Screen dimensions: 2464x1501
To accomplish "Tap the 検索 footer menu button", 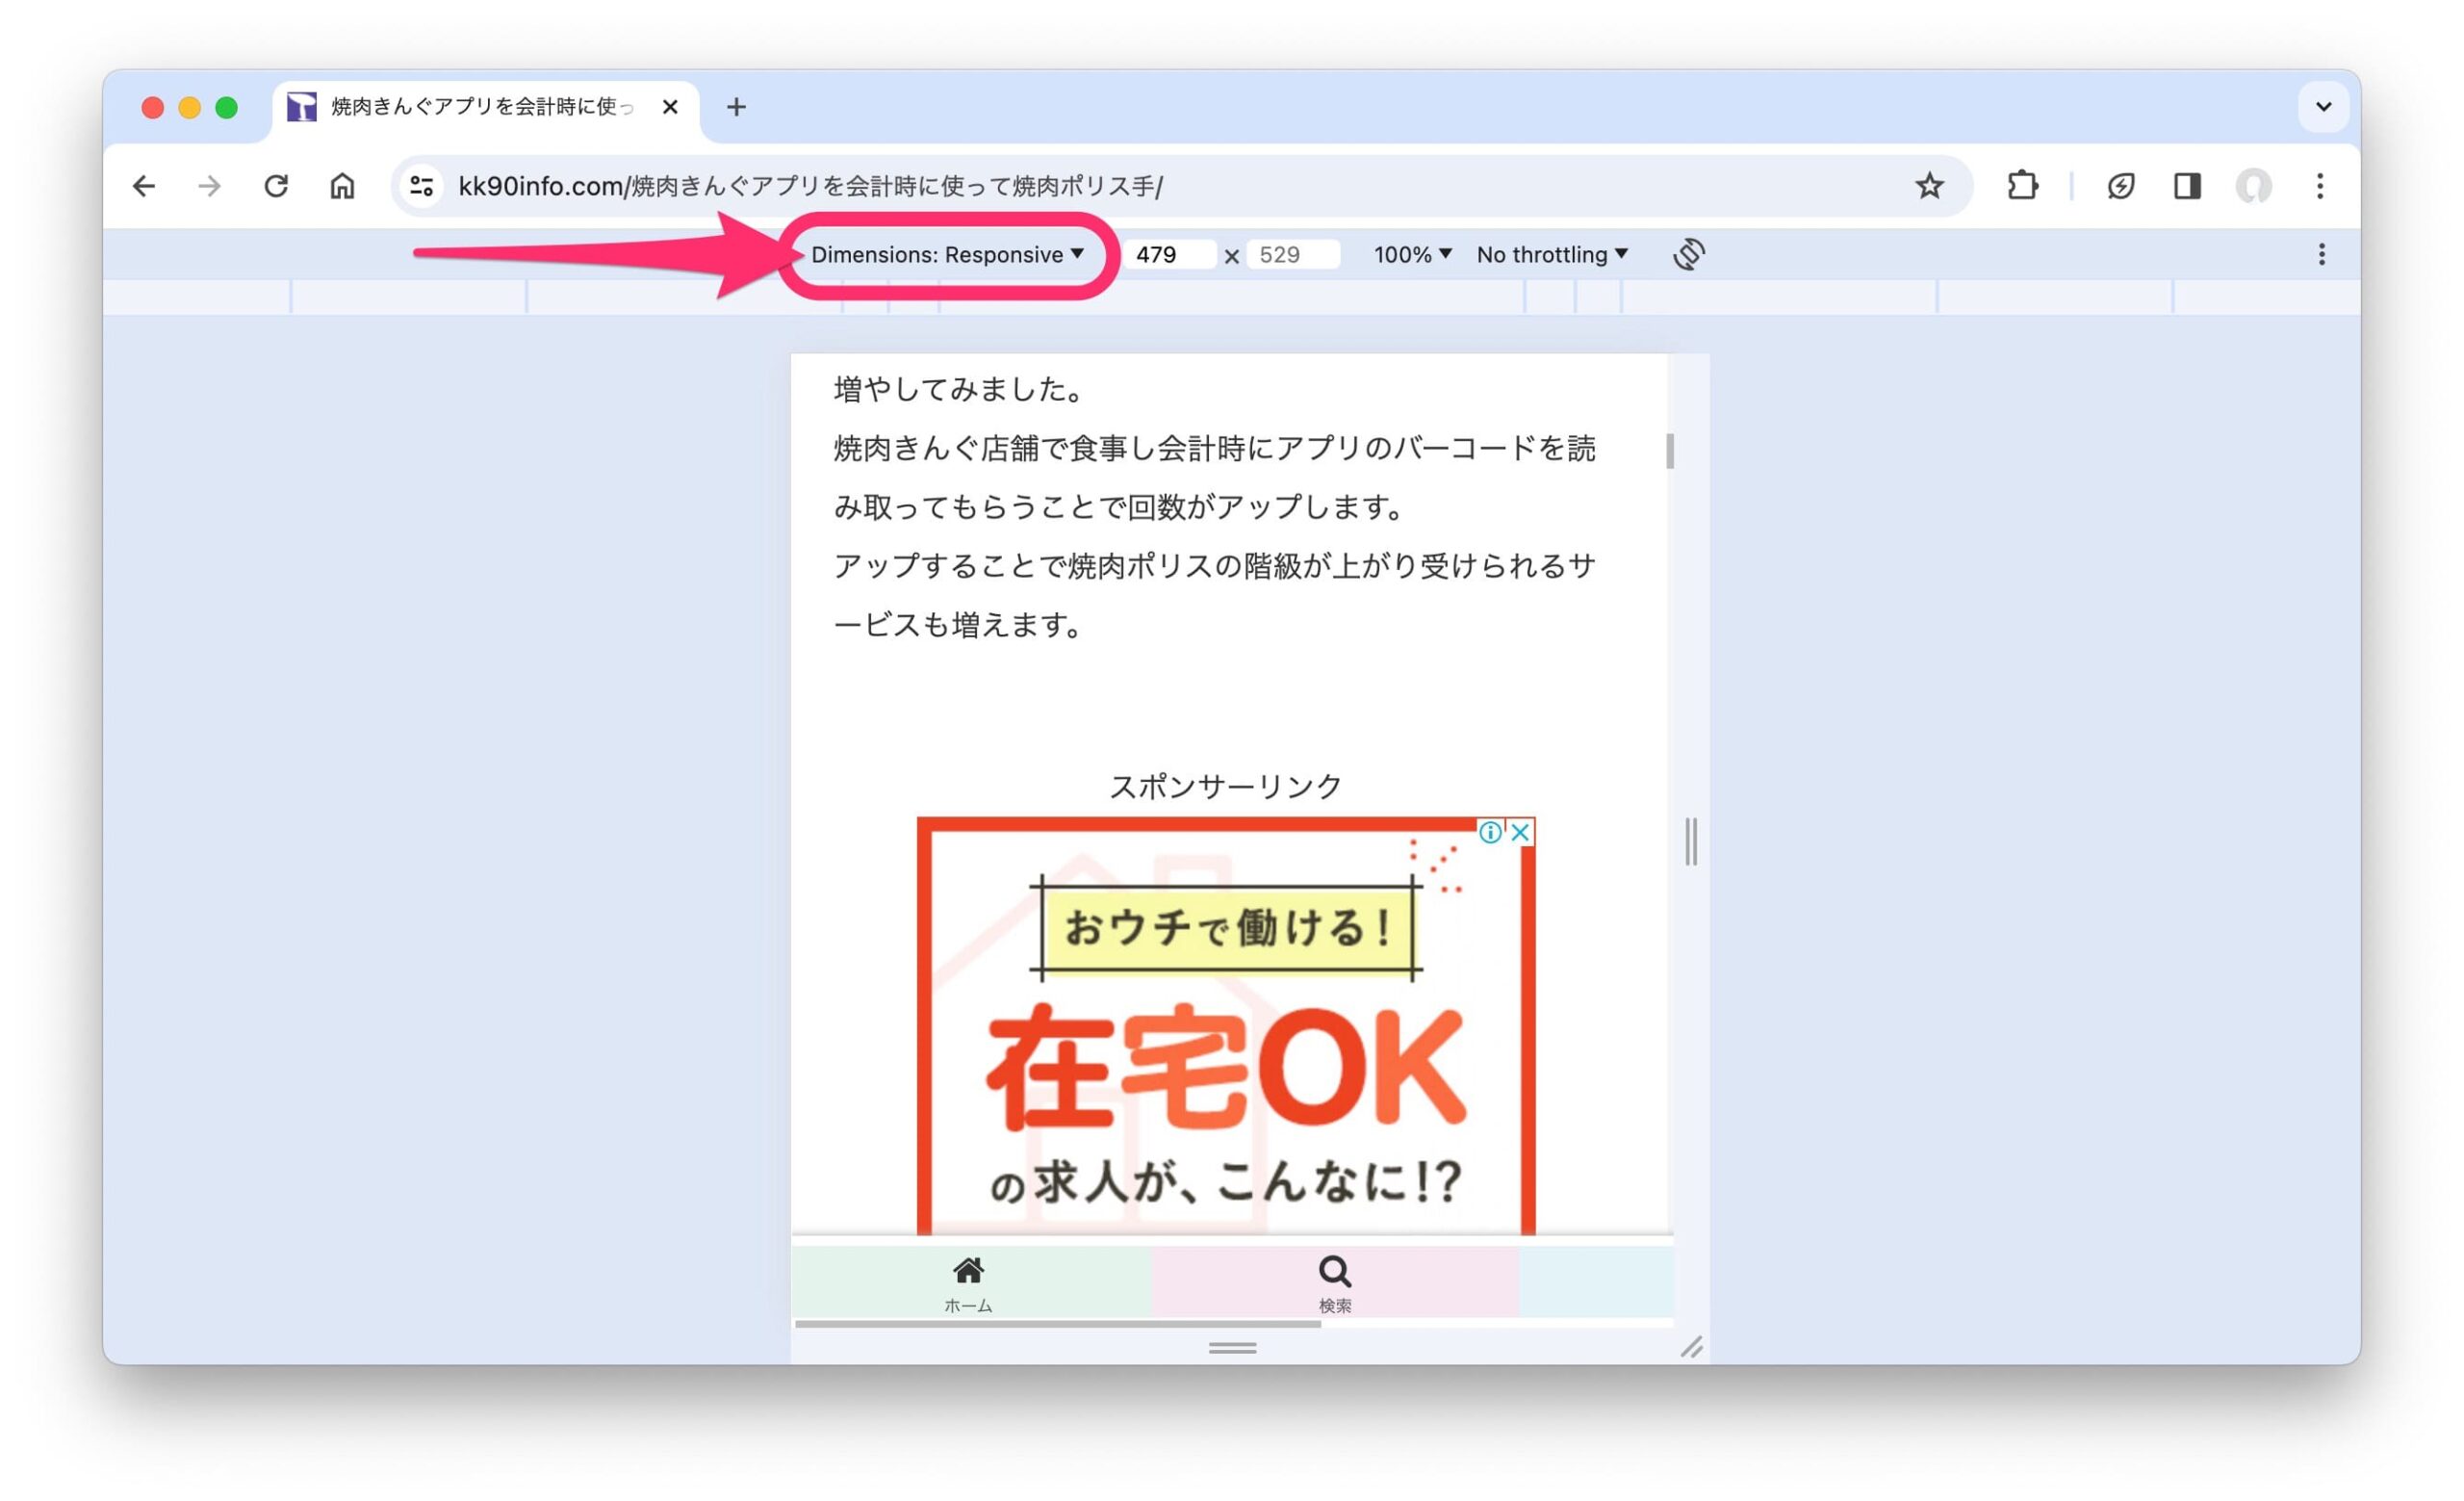I will (1334, 1284).
